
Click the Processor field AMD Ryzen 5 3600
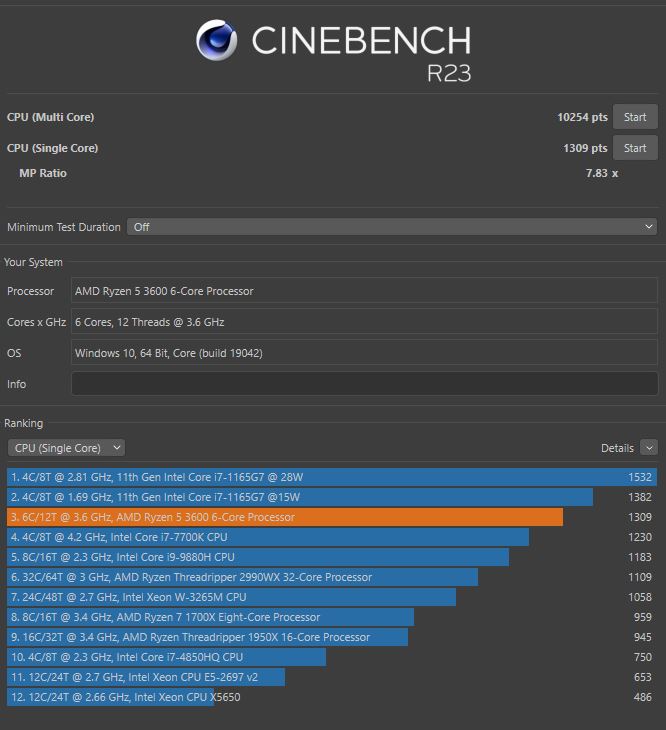364,291
